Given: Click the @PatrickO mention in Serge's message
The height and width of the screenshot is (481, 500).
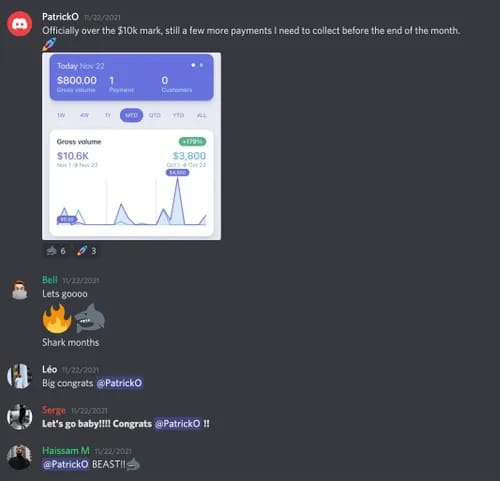Looking at the screenshot, I should [x=178, y=424].
